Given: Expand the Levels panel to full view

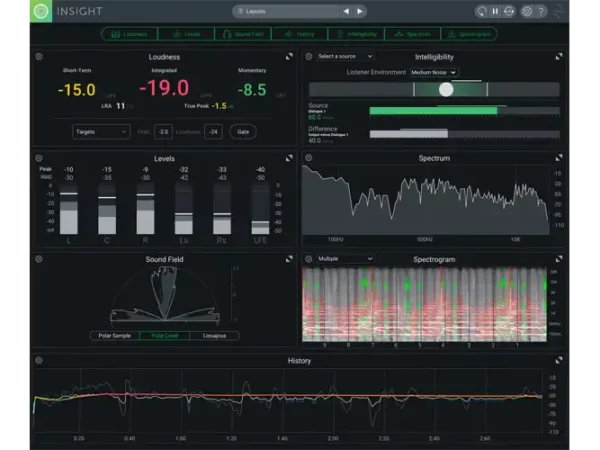Looking at the screenshot, I should [289, 158].
